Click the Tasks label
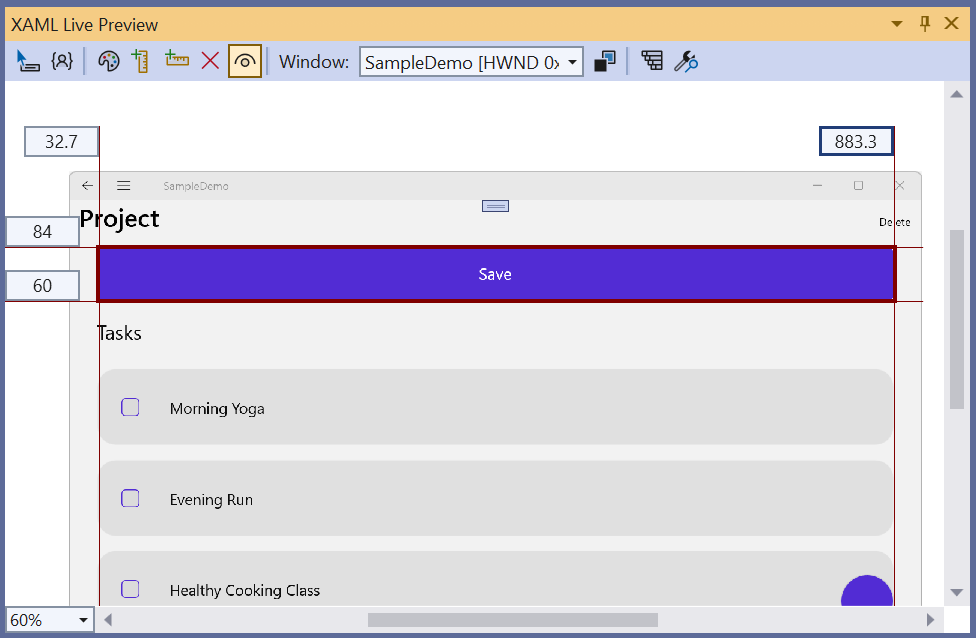This screenshot has height=638, width=976. click(x=120, y=333)
